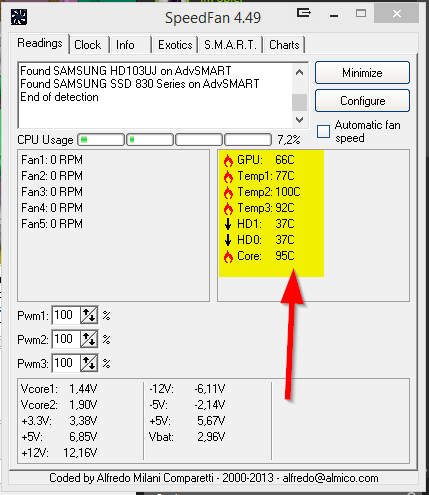Viewport: 429px width, 495px height.
Task: Click the flame icon next to GPU
Action: click(228, 160)
